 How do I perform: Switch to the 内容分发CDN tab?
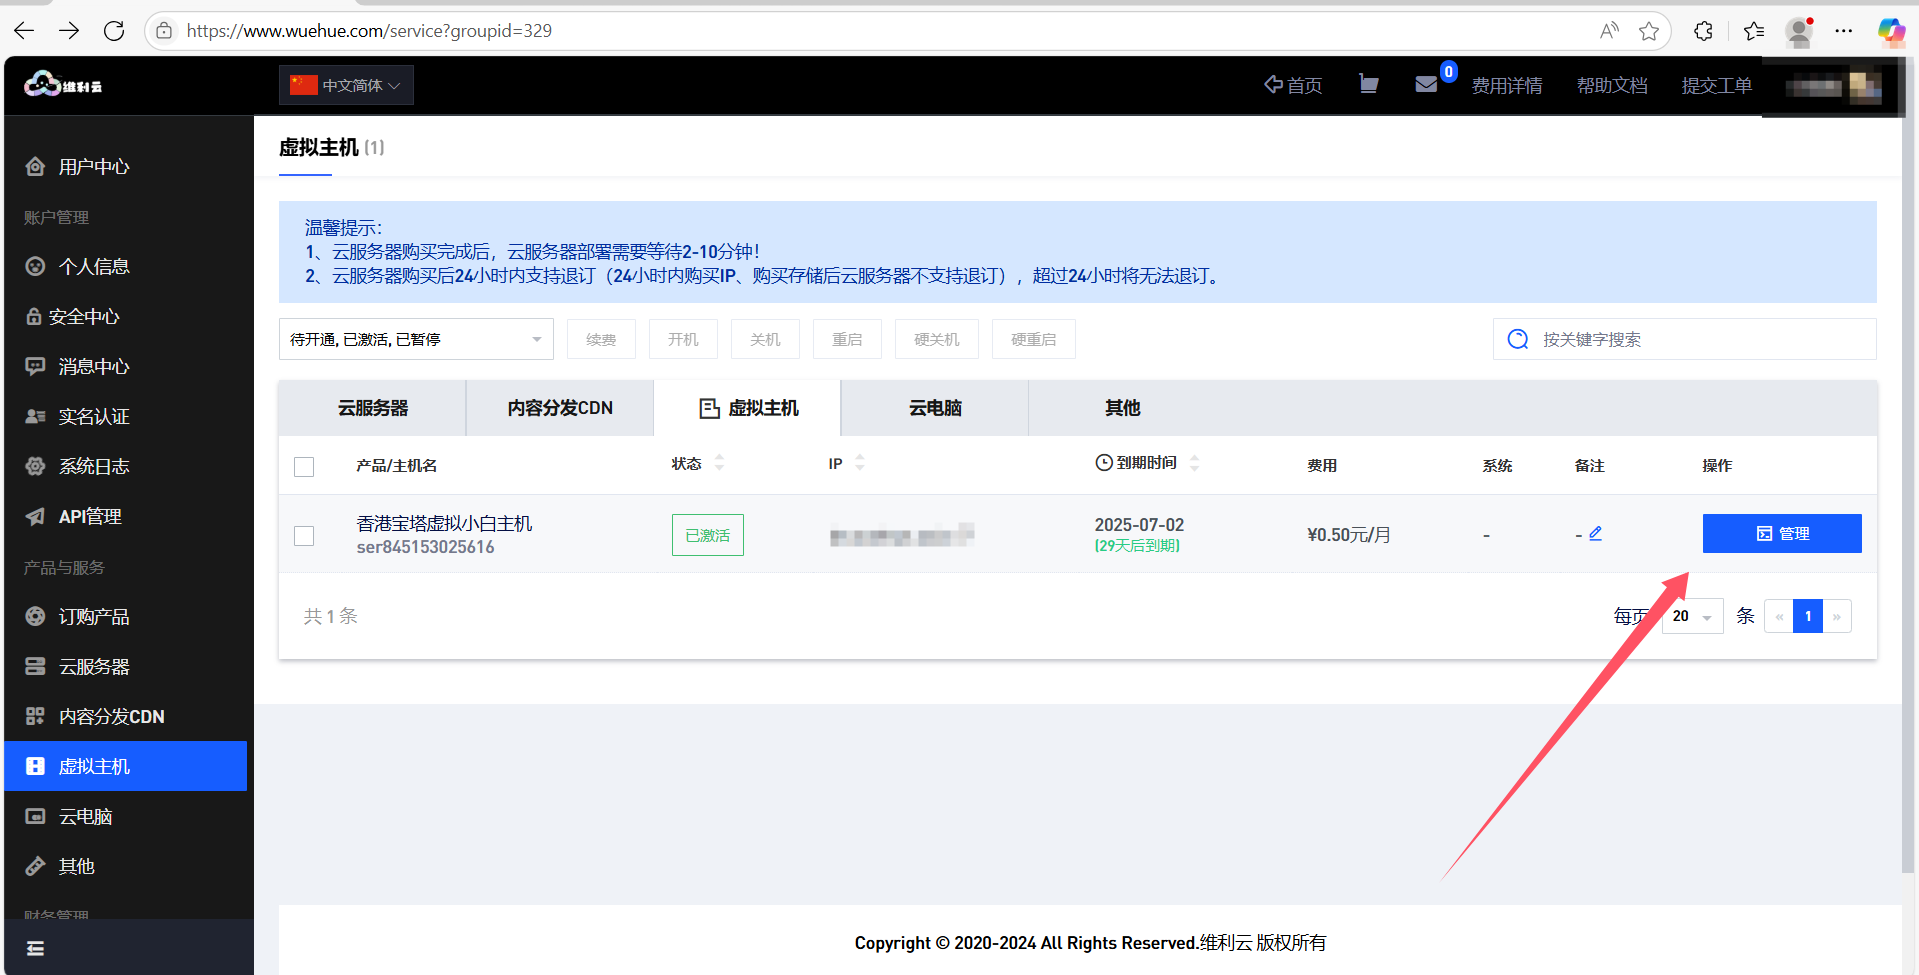tap(560, 408)
